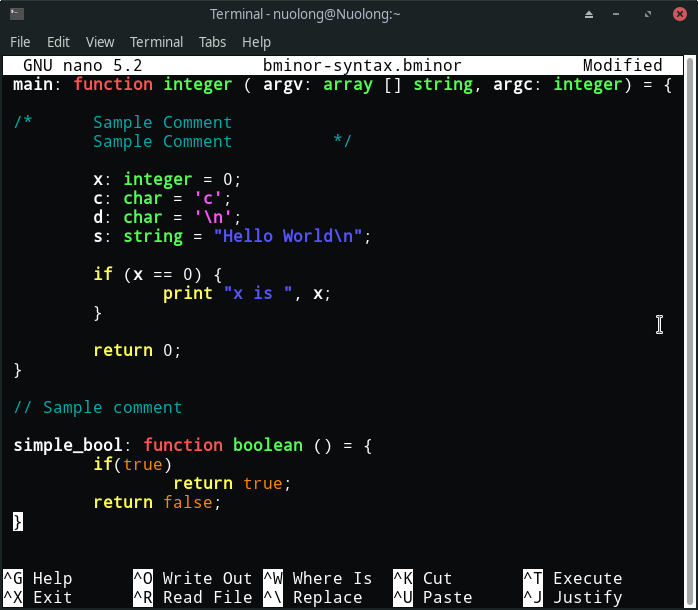This screenshot has height=610, width=698.
Task: Click the argc parameter name
Action: point(513,85)
